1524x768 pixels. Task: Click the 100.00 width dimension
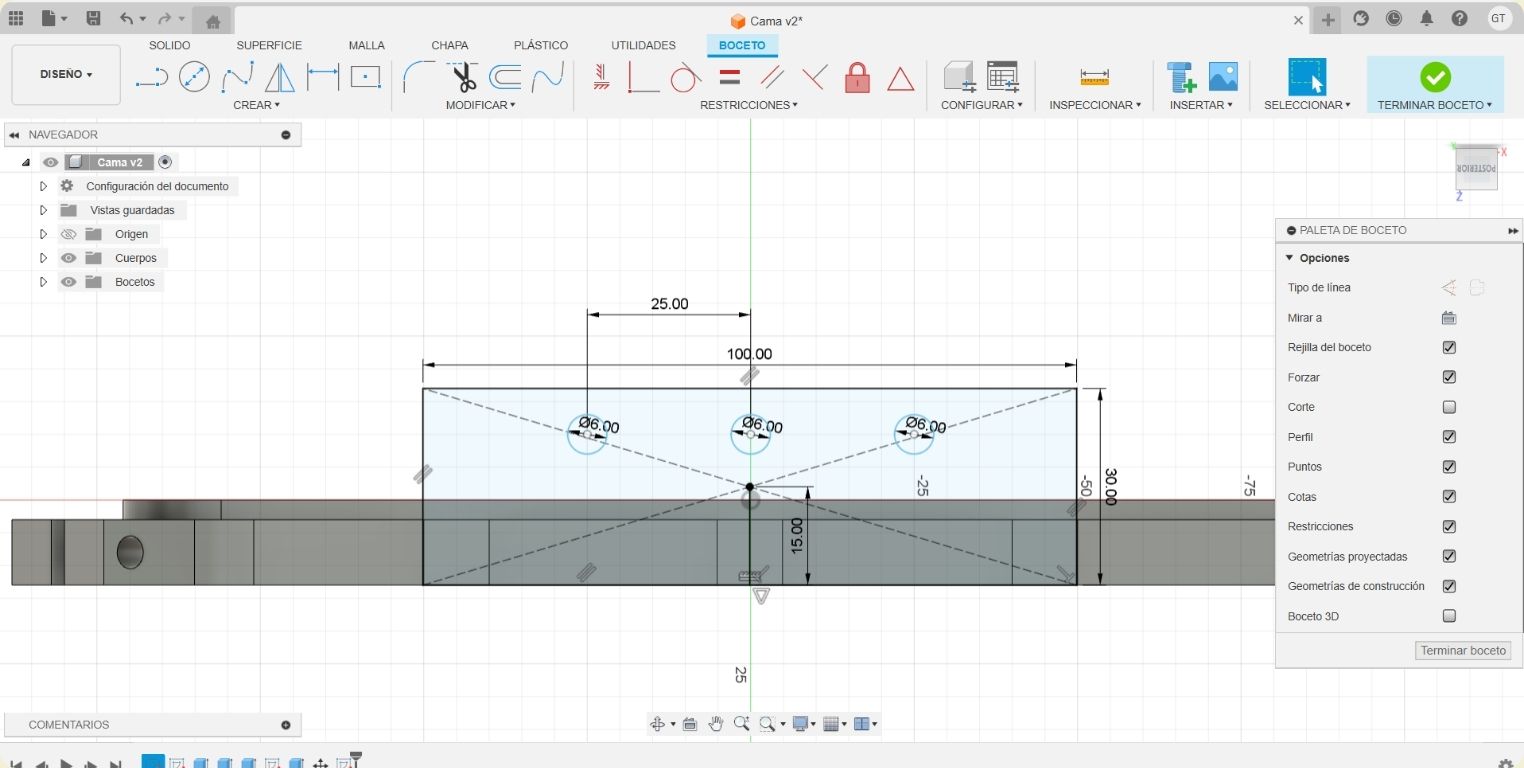749,354
